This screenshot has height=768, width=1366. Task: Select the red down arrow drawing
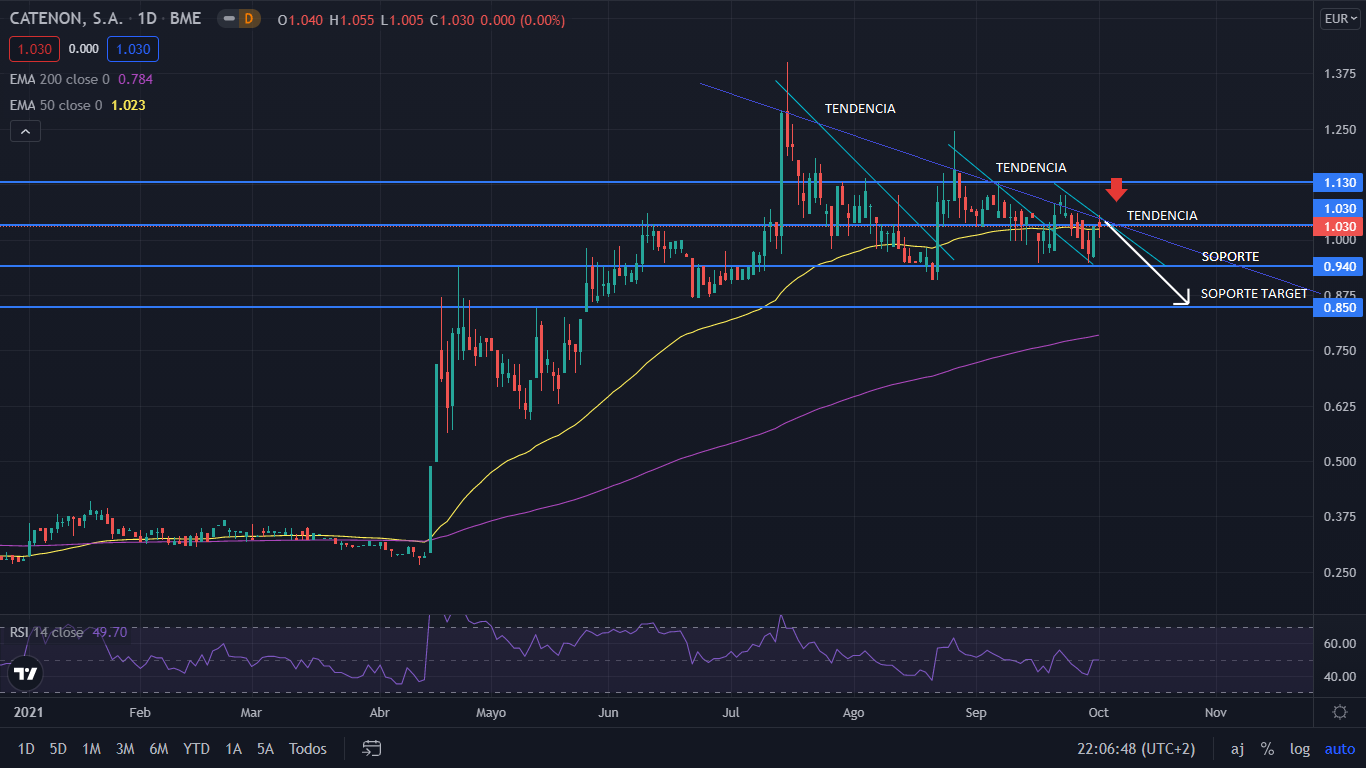(1117, 189)
